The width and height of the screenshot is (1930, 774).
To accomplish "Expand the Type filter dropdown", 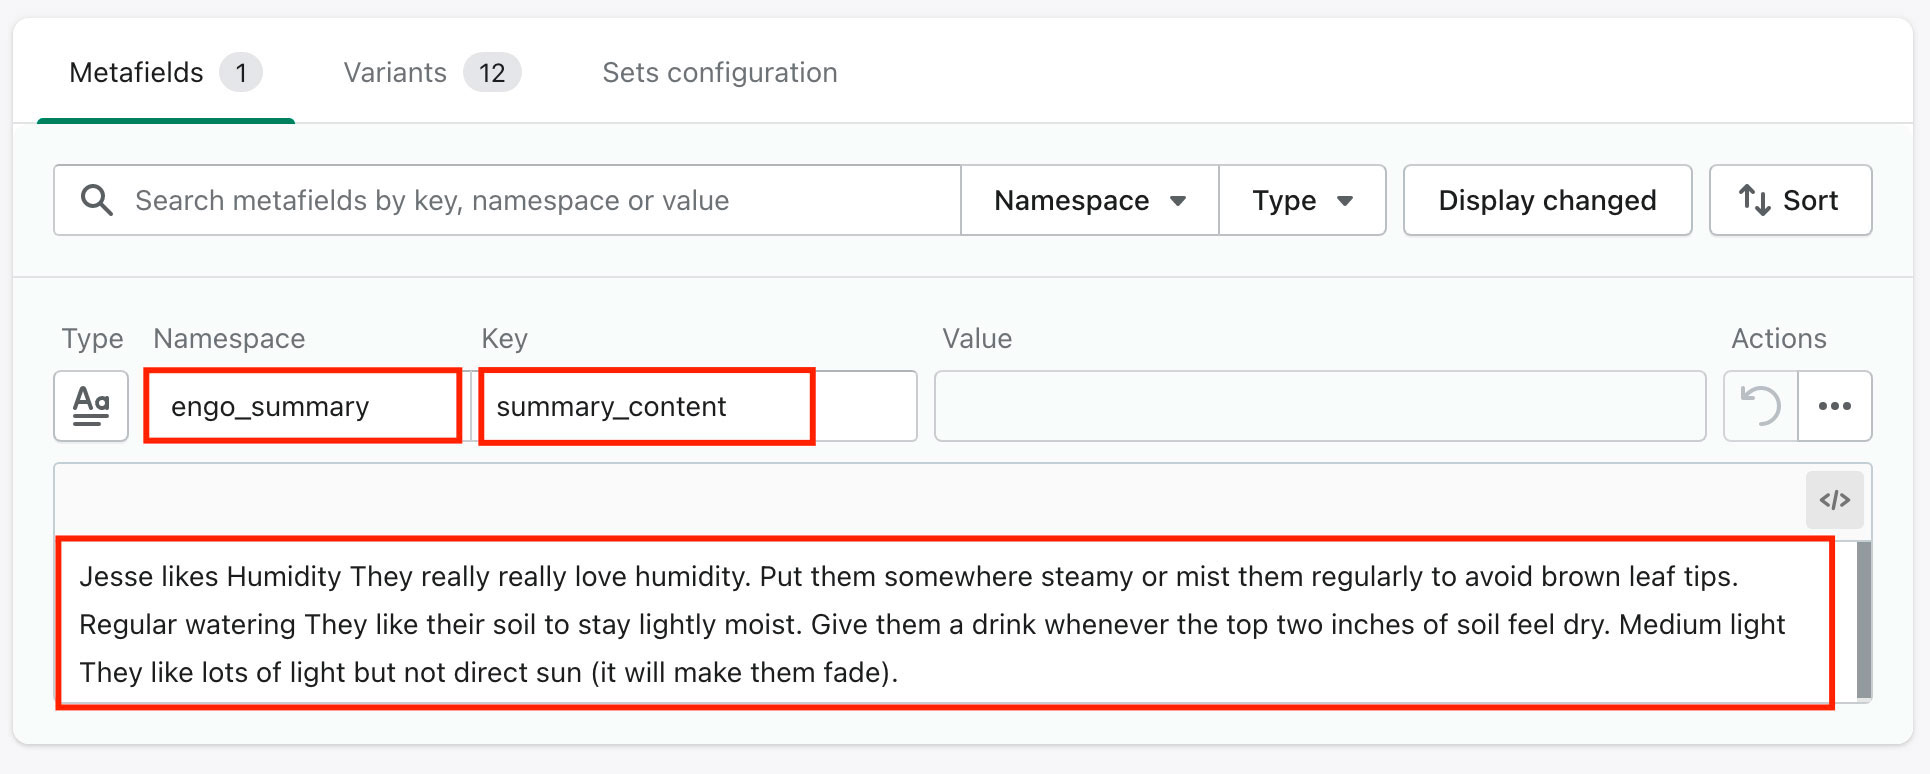I will 1303,200.
